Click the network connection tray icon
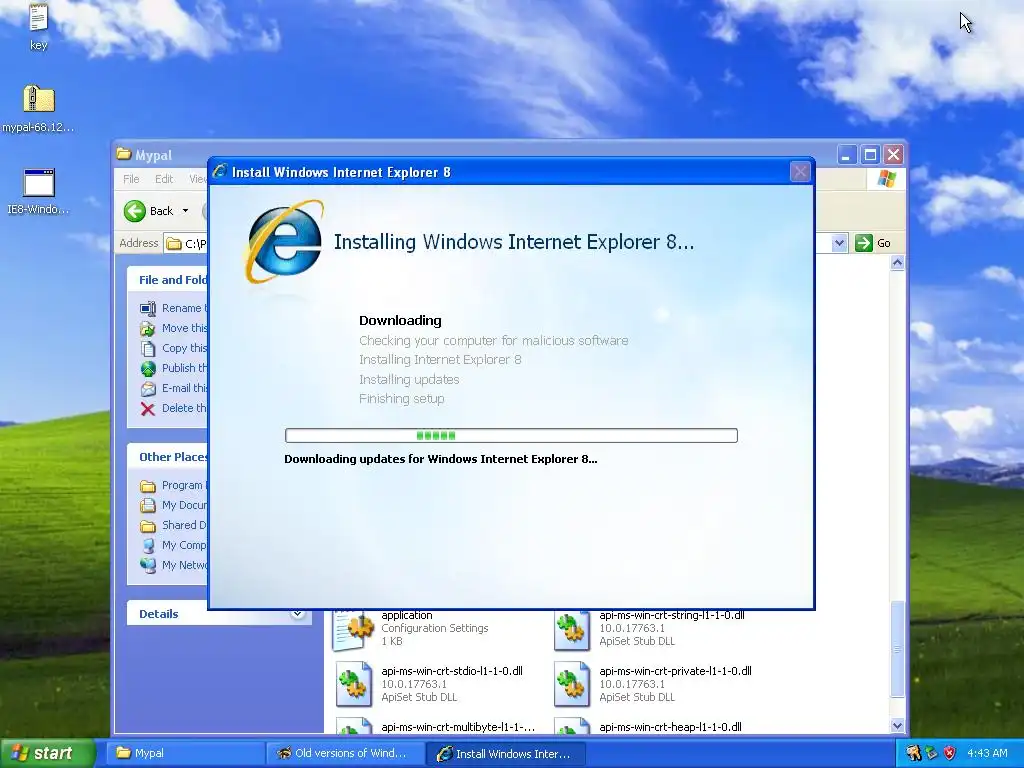Screen dimensions: 1024x768 point(931,753)
